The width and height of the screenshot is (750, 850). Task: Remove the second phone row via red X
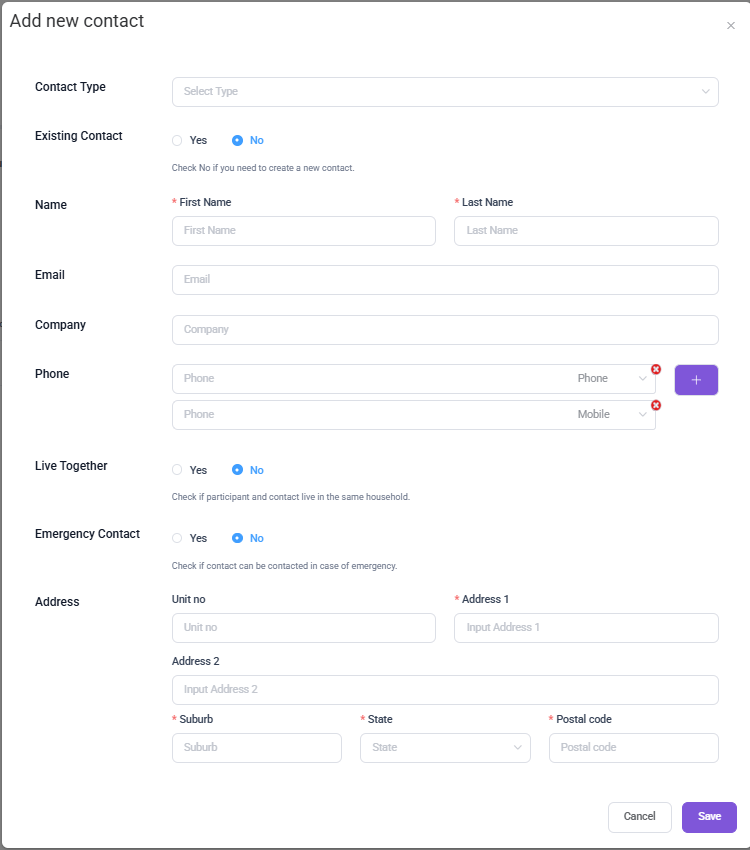click(656, 405)
